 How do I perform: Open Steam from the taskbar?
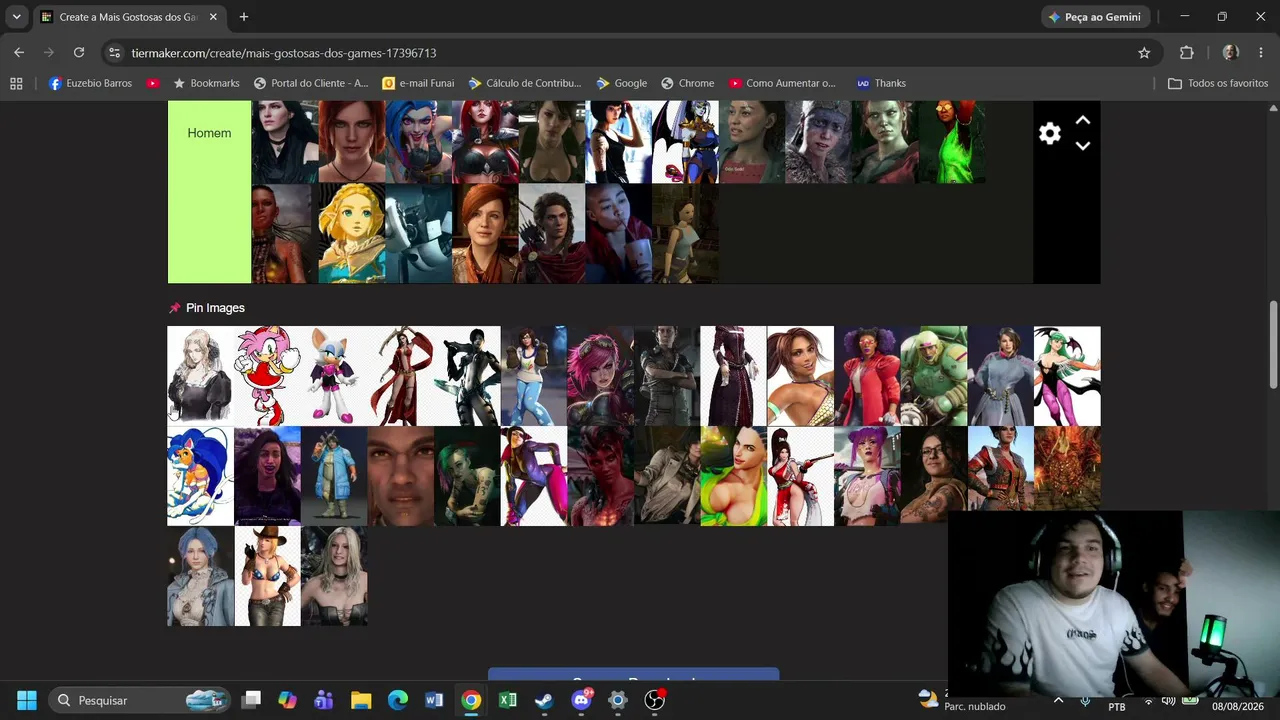[544, 700]
